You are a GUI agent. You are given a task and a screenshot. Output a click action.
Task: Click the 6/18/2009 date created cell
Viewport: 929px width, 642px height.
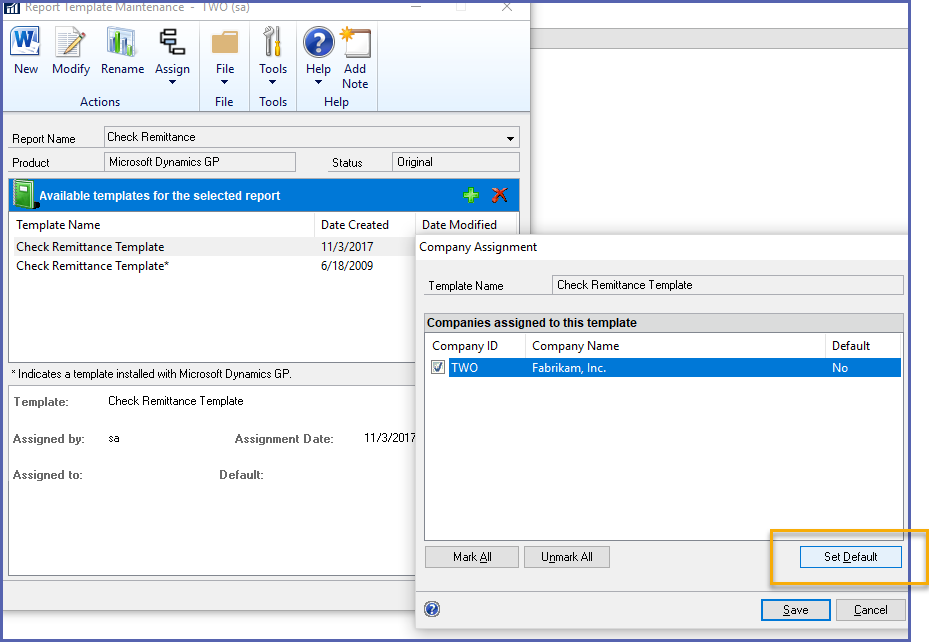click(x=347, y=266)
